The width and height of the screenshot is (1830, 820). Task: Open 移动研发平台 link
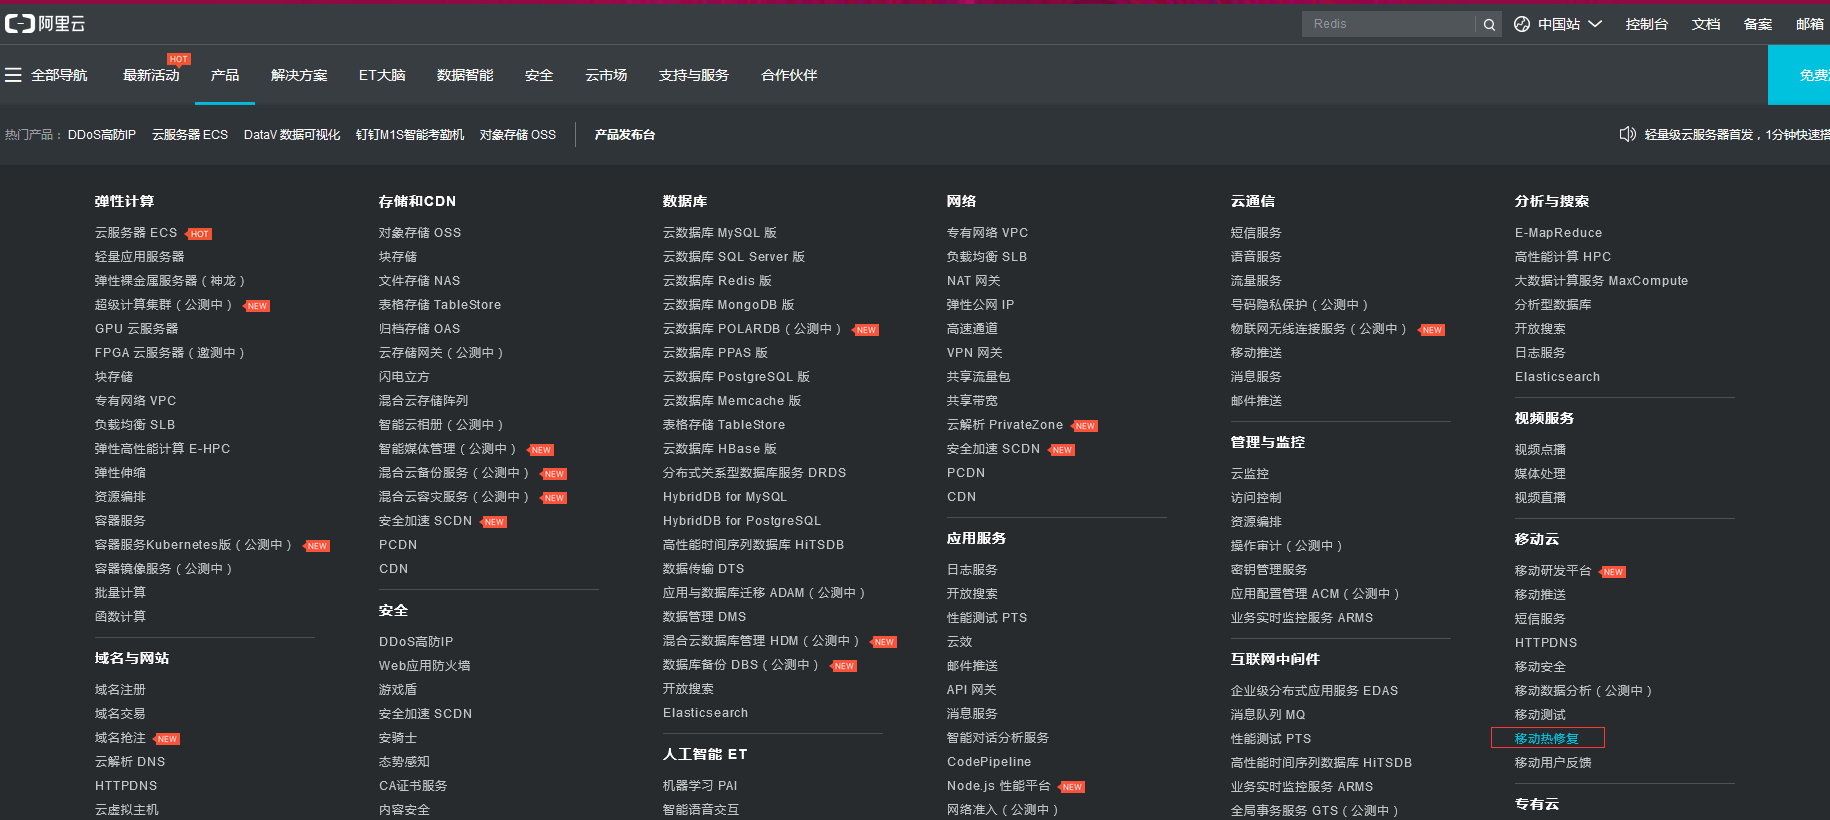[1553, 571]
